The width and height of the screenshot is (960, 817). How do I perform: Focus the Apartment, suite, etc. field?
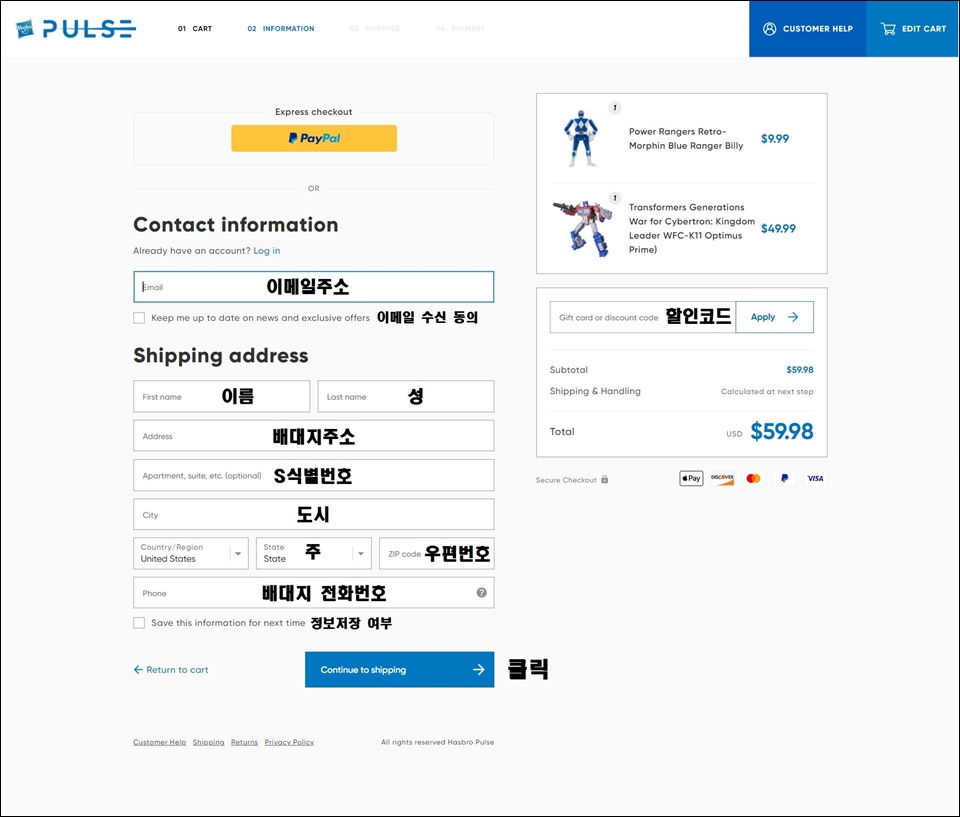pyautogui.click(x=313, y=475)
